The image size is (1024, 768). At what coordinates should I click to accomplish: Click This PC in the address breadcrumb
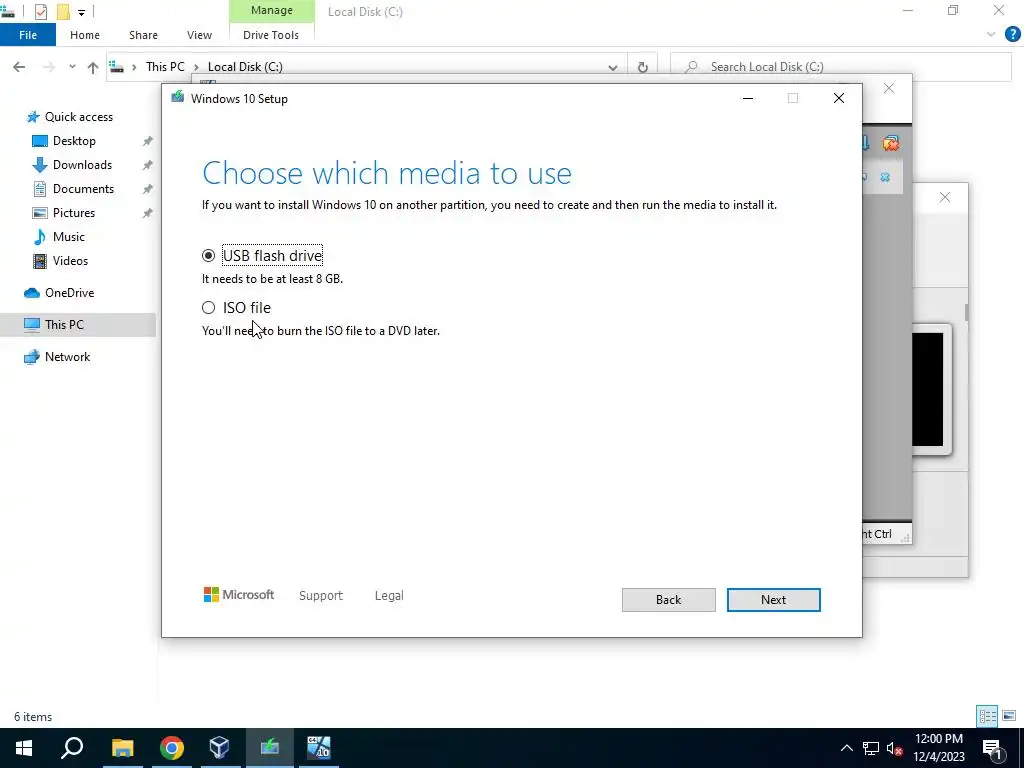pos(165,67)
